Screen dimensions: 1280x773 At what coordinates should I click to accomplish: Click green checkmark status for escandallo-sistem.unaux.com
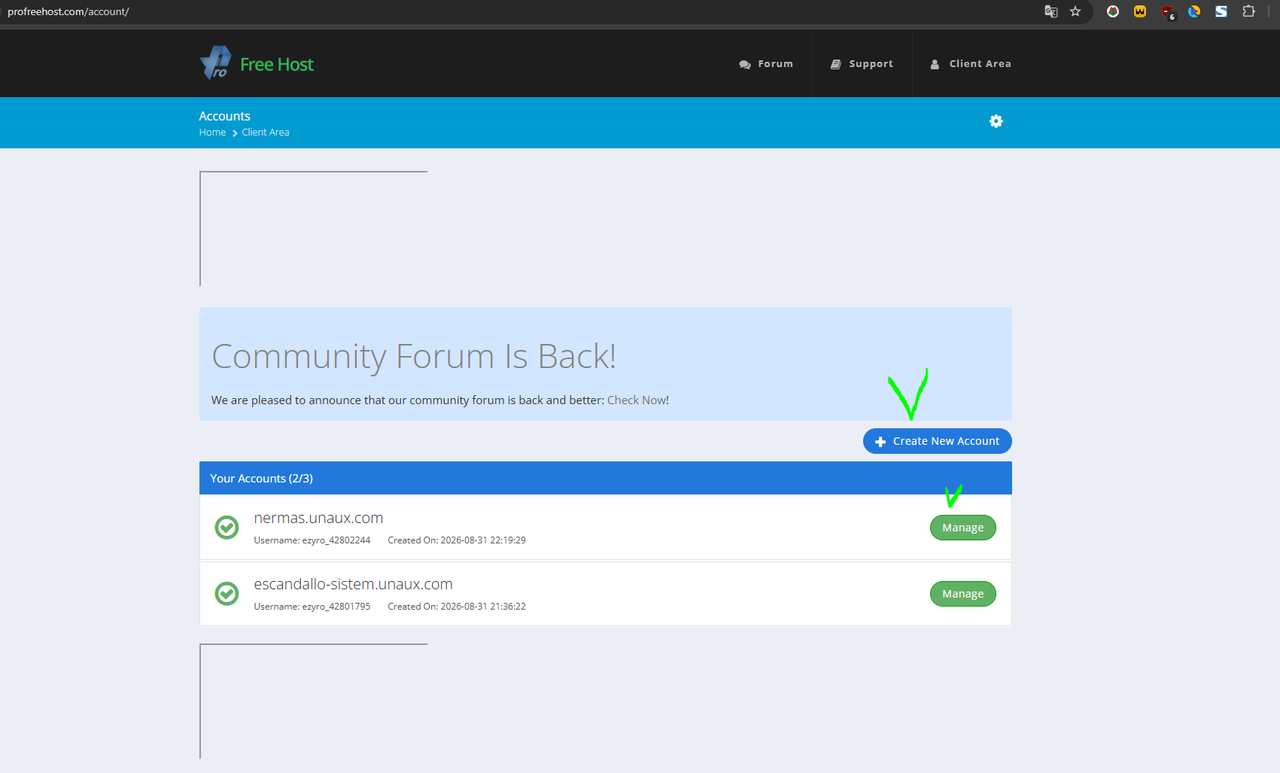click(x=227, y=593)
